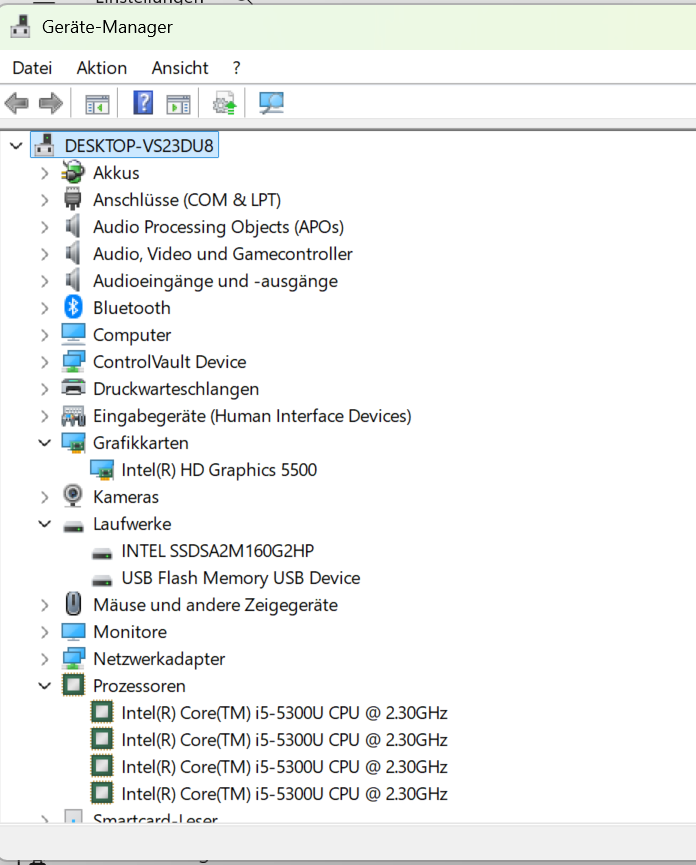Click the Grafikkarten display adapter icon
The image size is (696, 865).
[x=73, y=442]
